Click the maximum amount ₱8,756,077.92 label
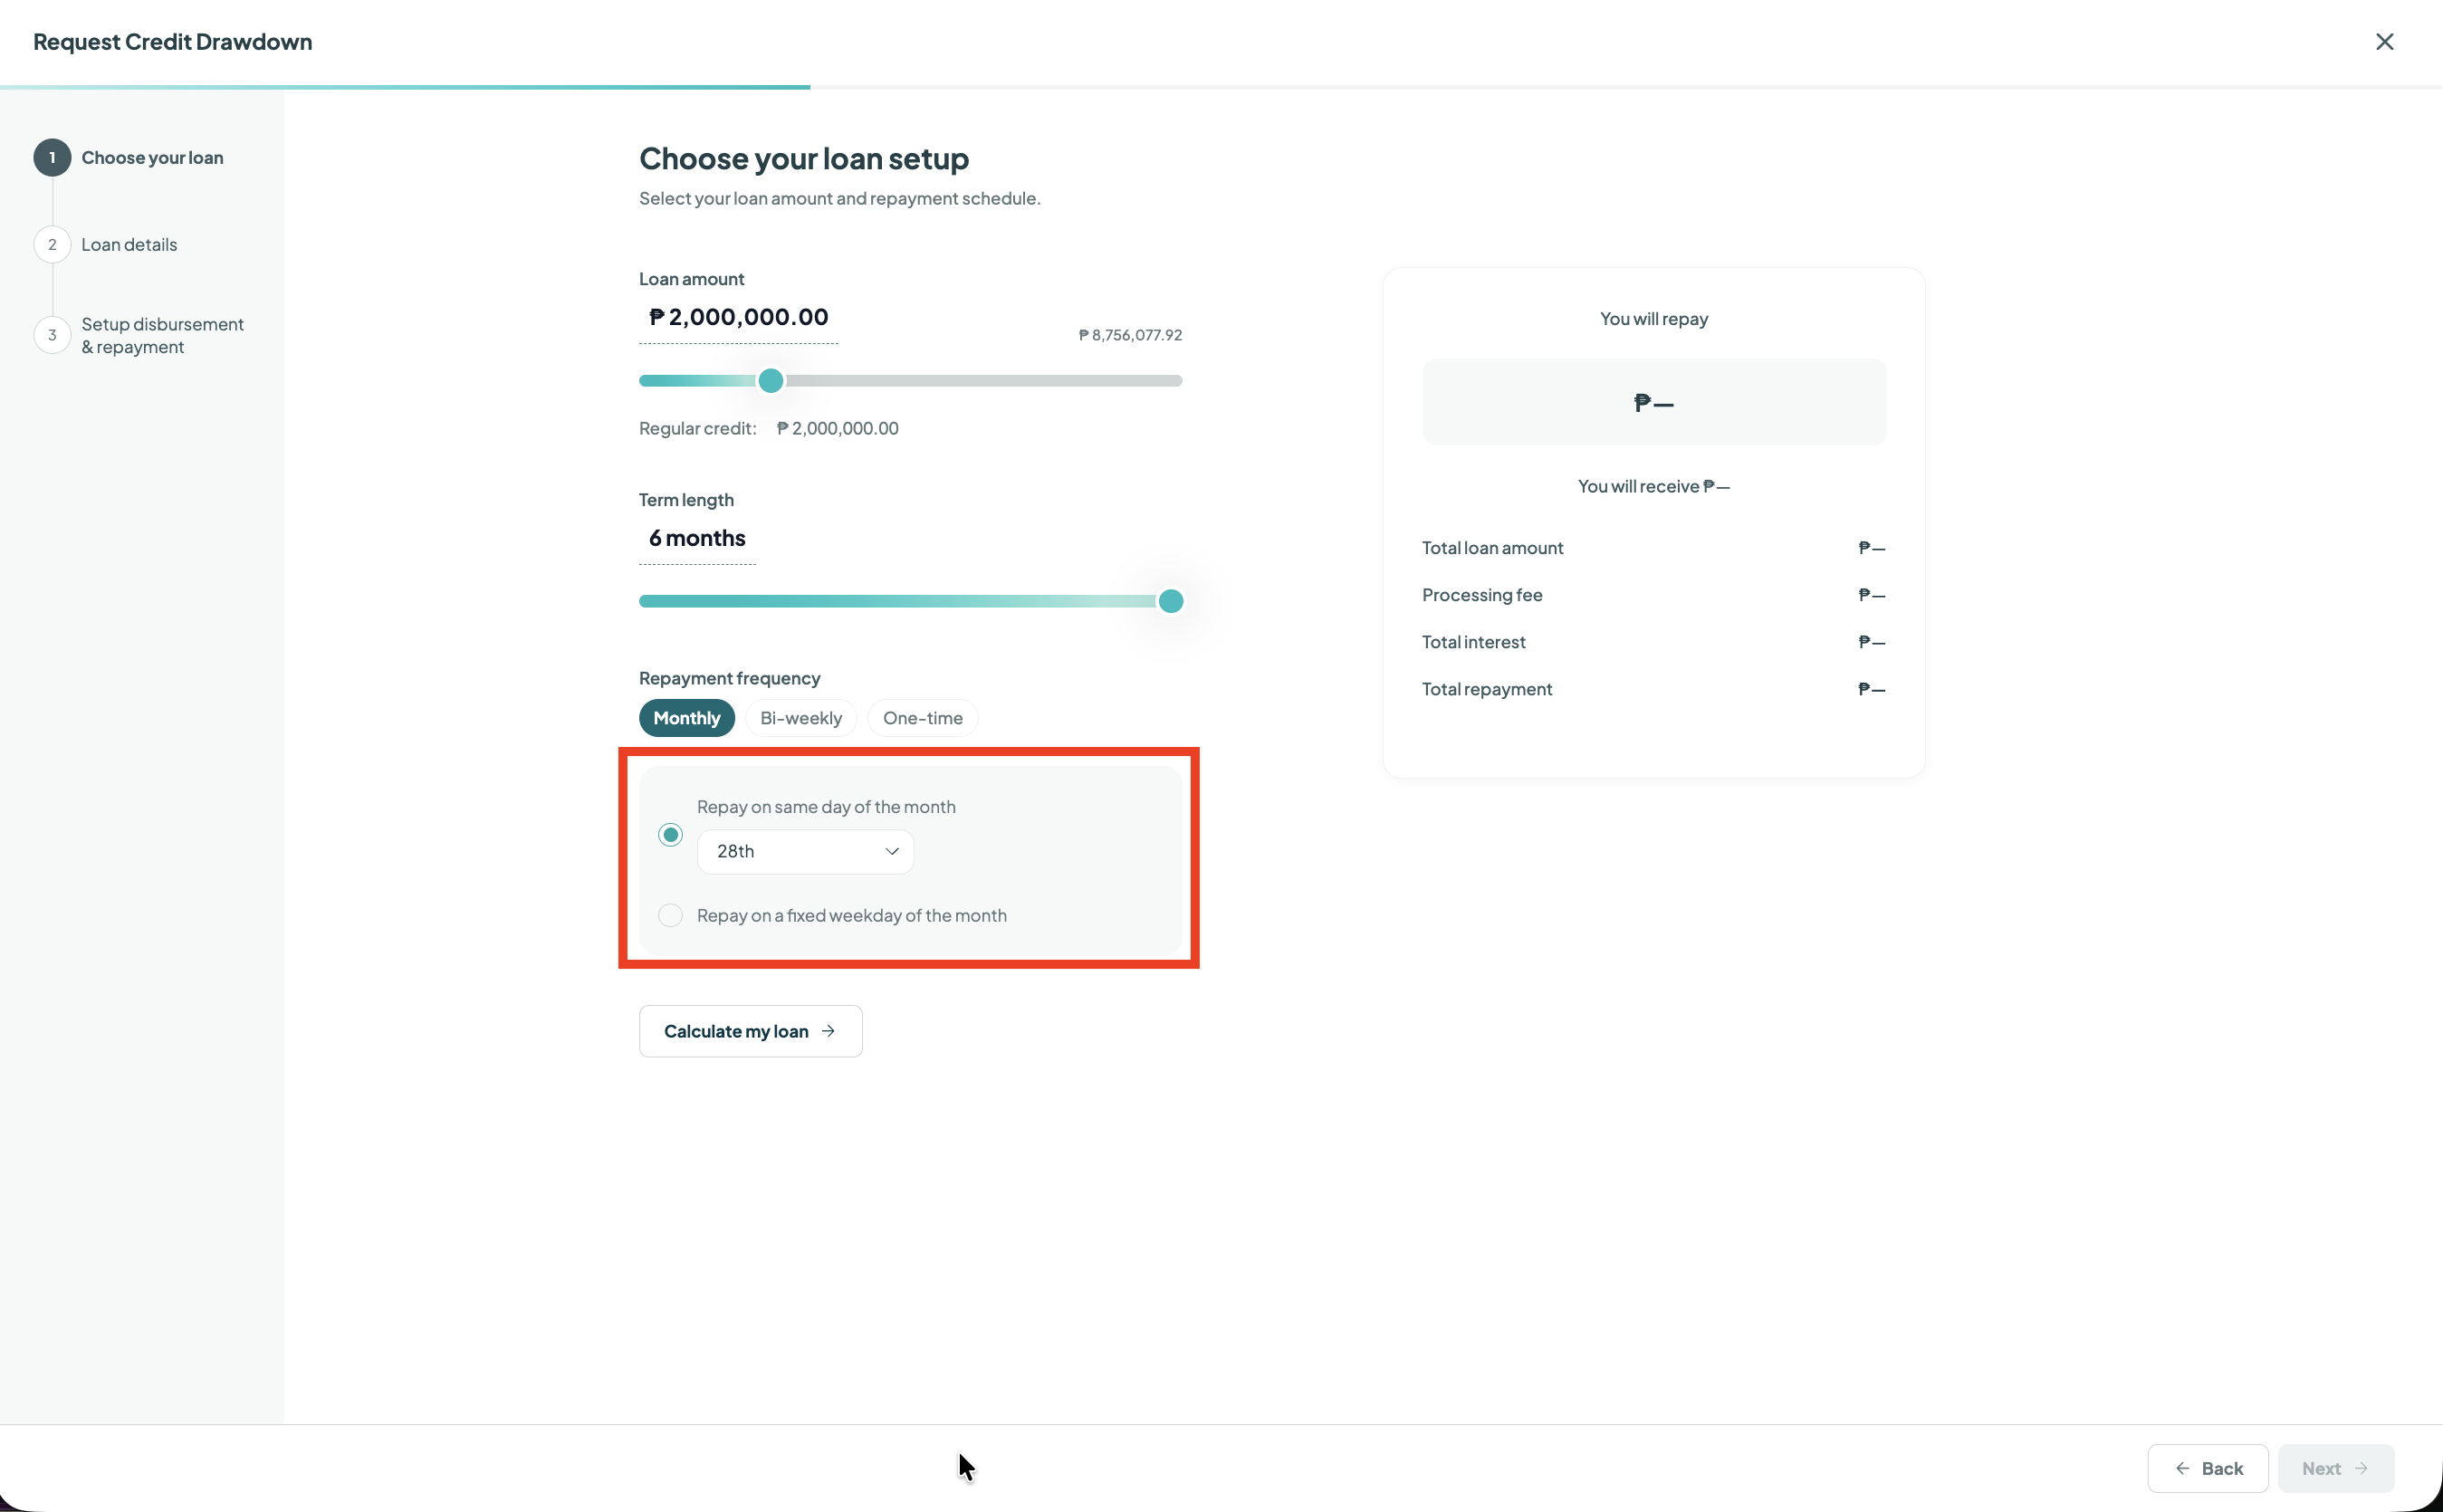Screen dimensions: 2443x1512 1130,335
